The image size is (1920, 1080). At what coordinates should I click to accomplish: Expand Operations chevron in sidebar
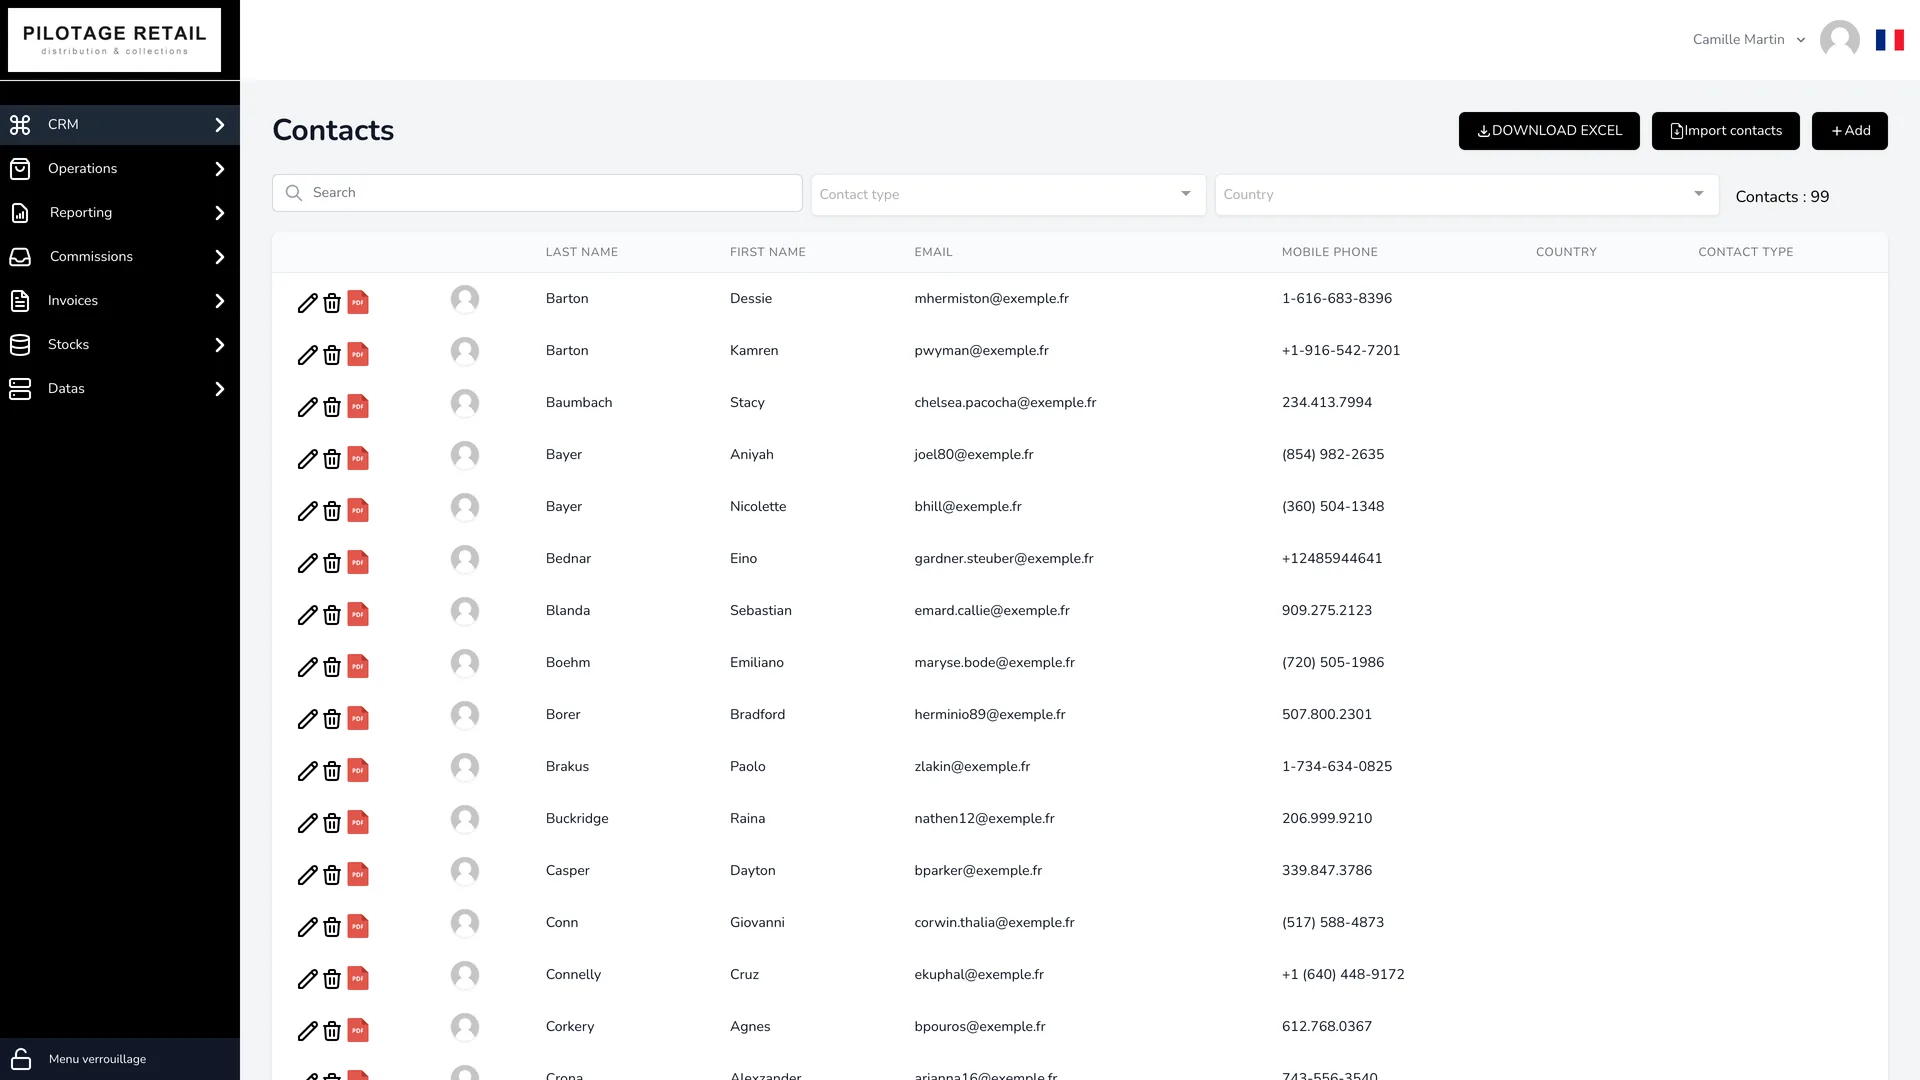coord(220,169)
